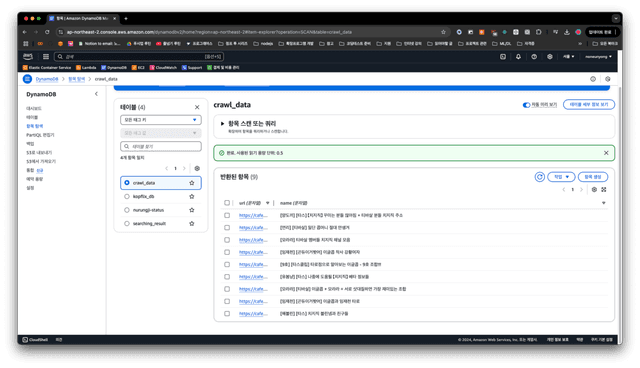Open CloudShell from the top navigation bar
640x368 pixels.
coord(502,57)
